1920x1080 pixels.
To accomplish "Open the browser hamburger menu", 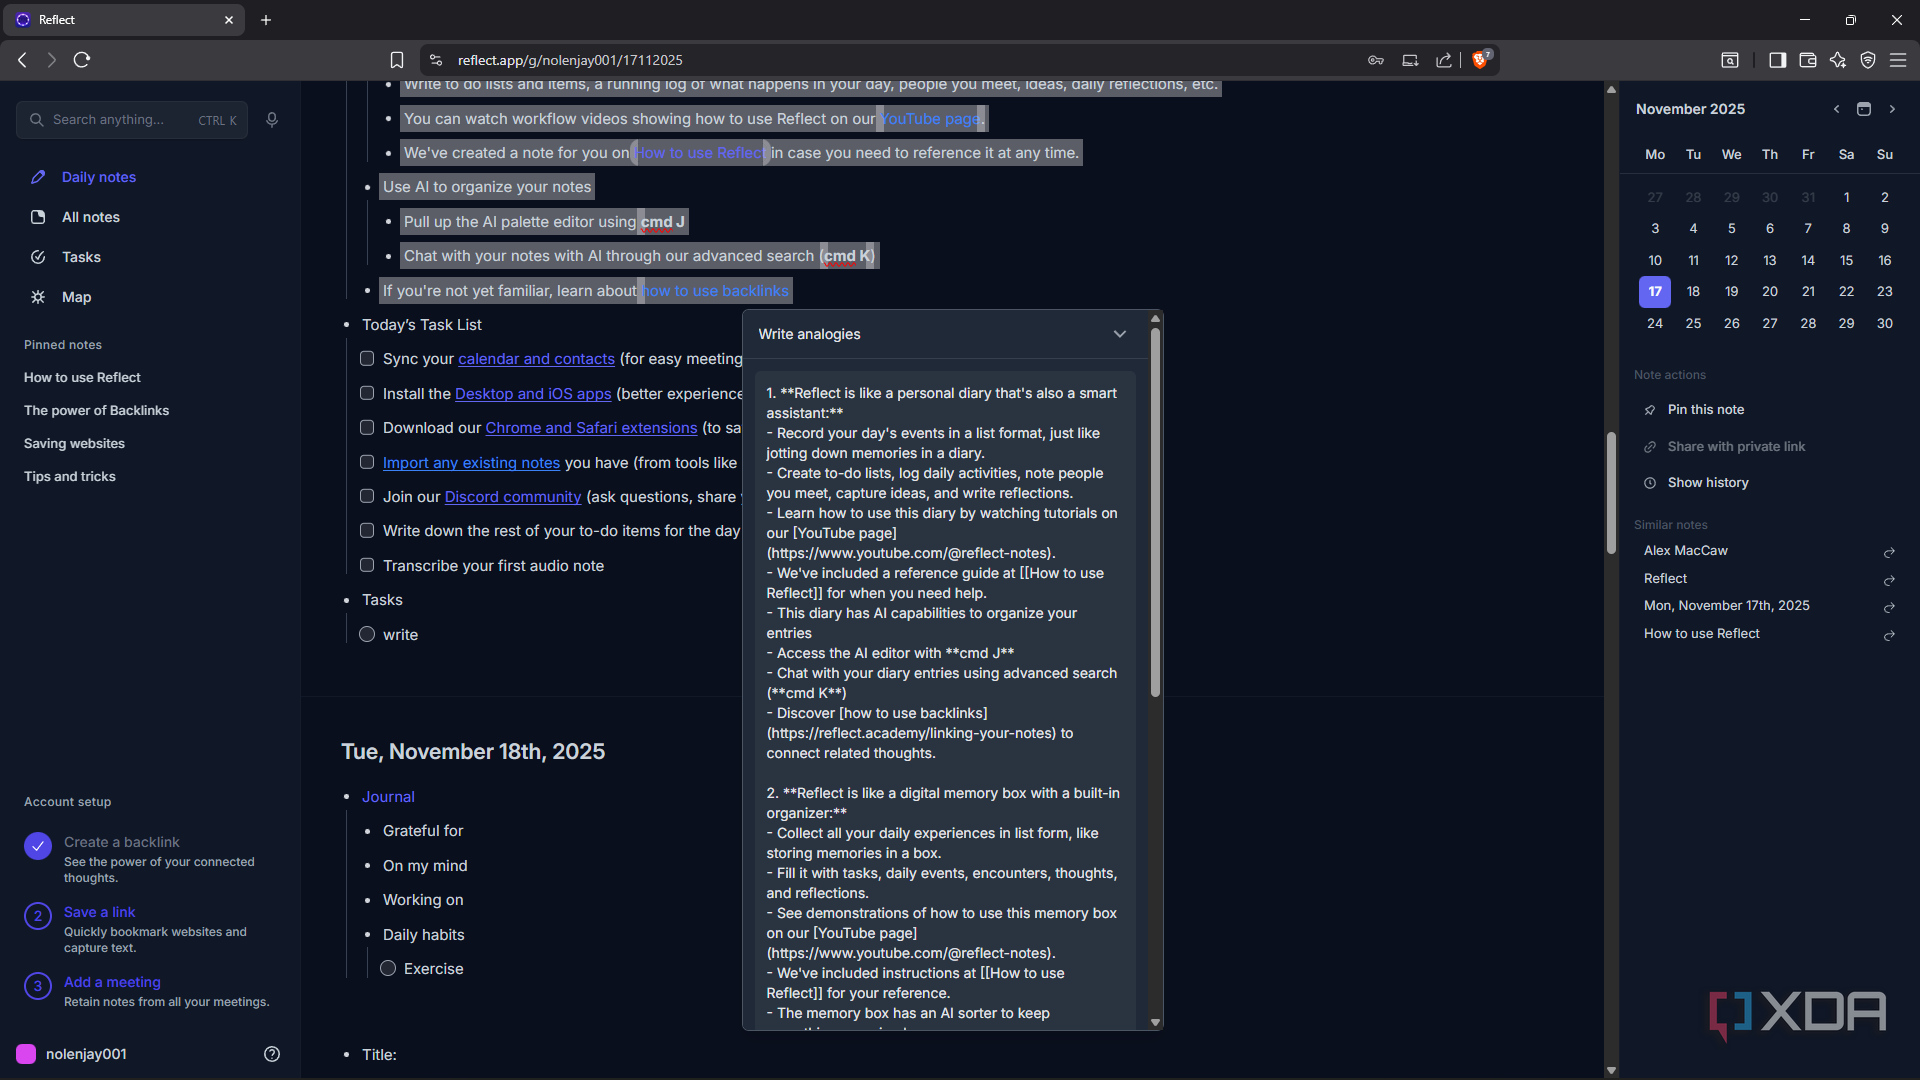I will pyautogui.click(x=1898, y=60).
